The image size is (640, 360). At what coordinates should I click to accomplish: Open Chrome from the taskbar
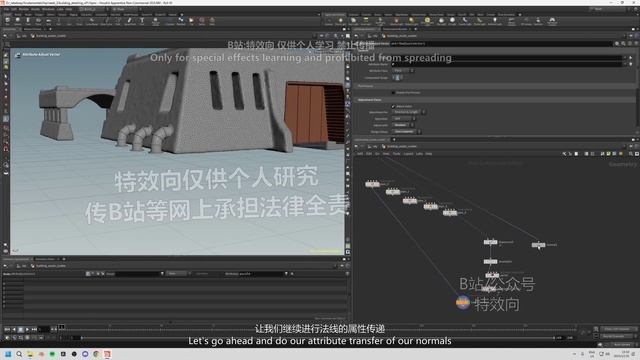[x=96, y=354]
